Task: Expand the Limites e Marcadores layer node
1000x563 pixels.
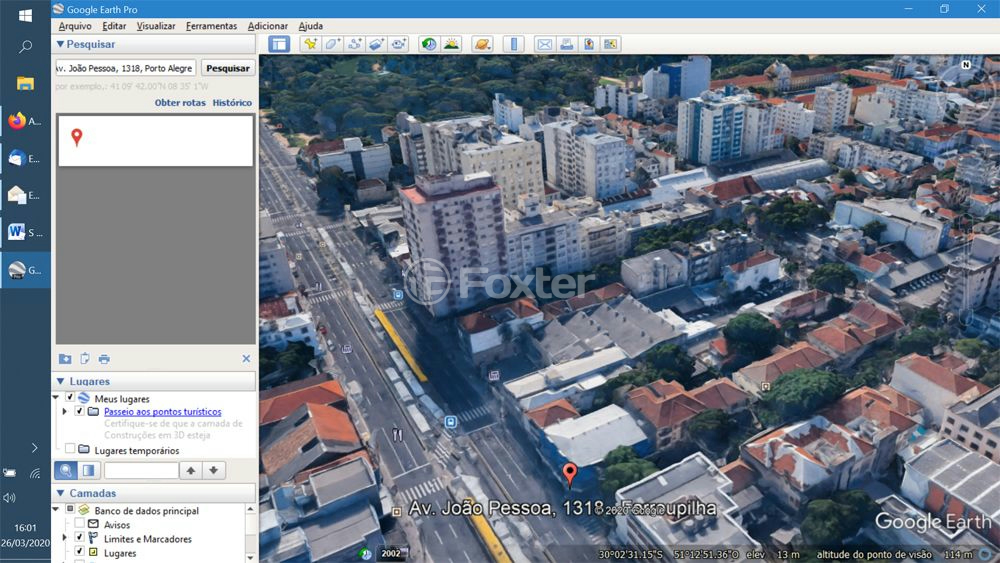Action: click(x=64, y=538)
